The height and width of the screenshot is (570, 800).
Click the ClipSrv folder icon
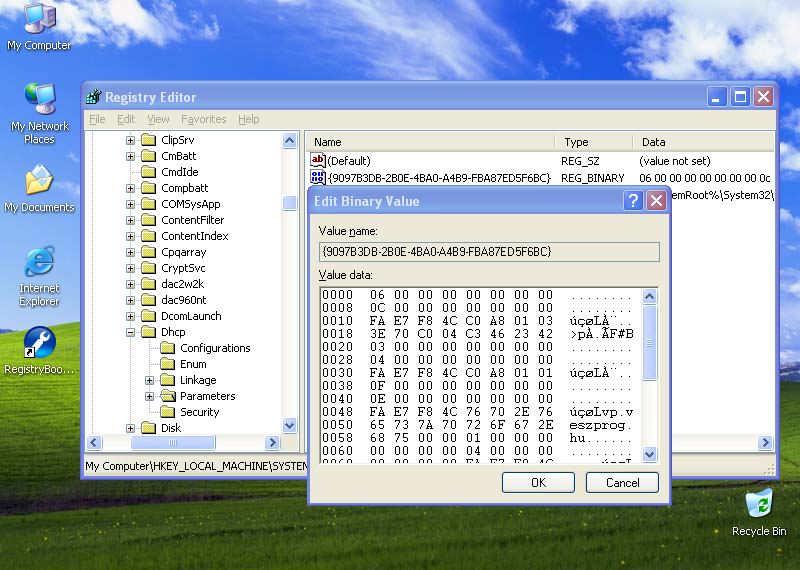(x=148, y=140)
